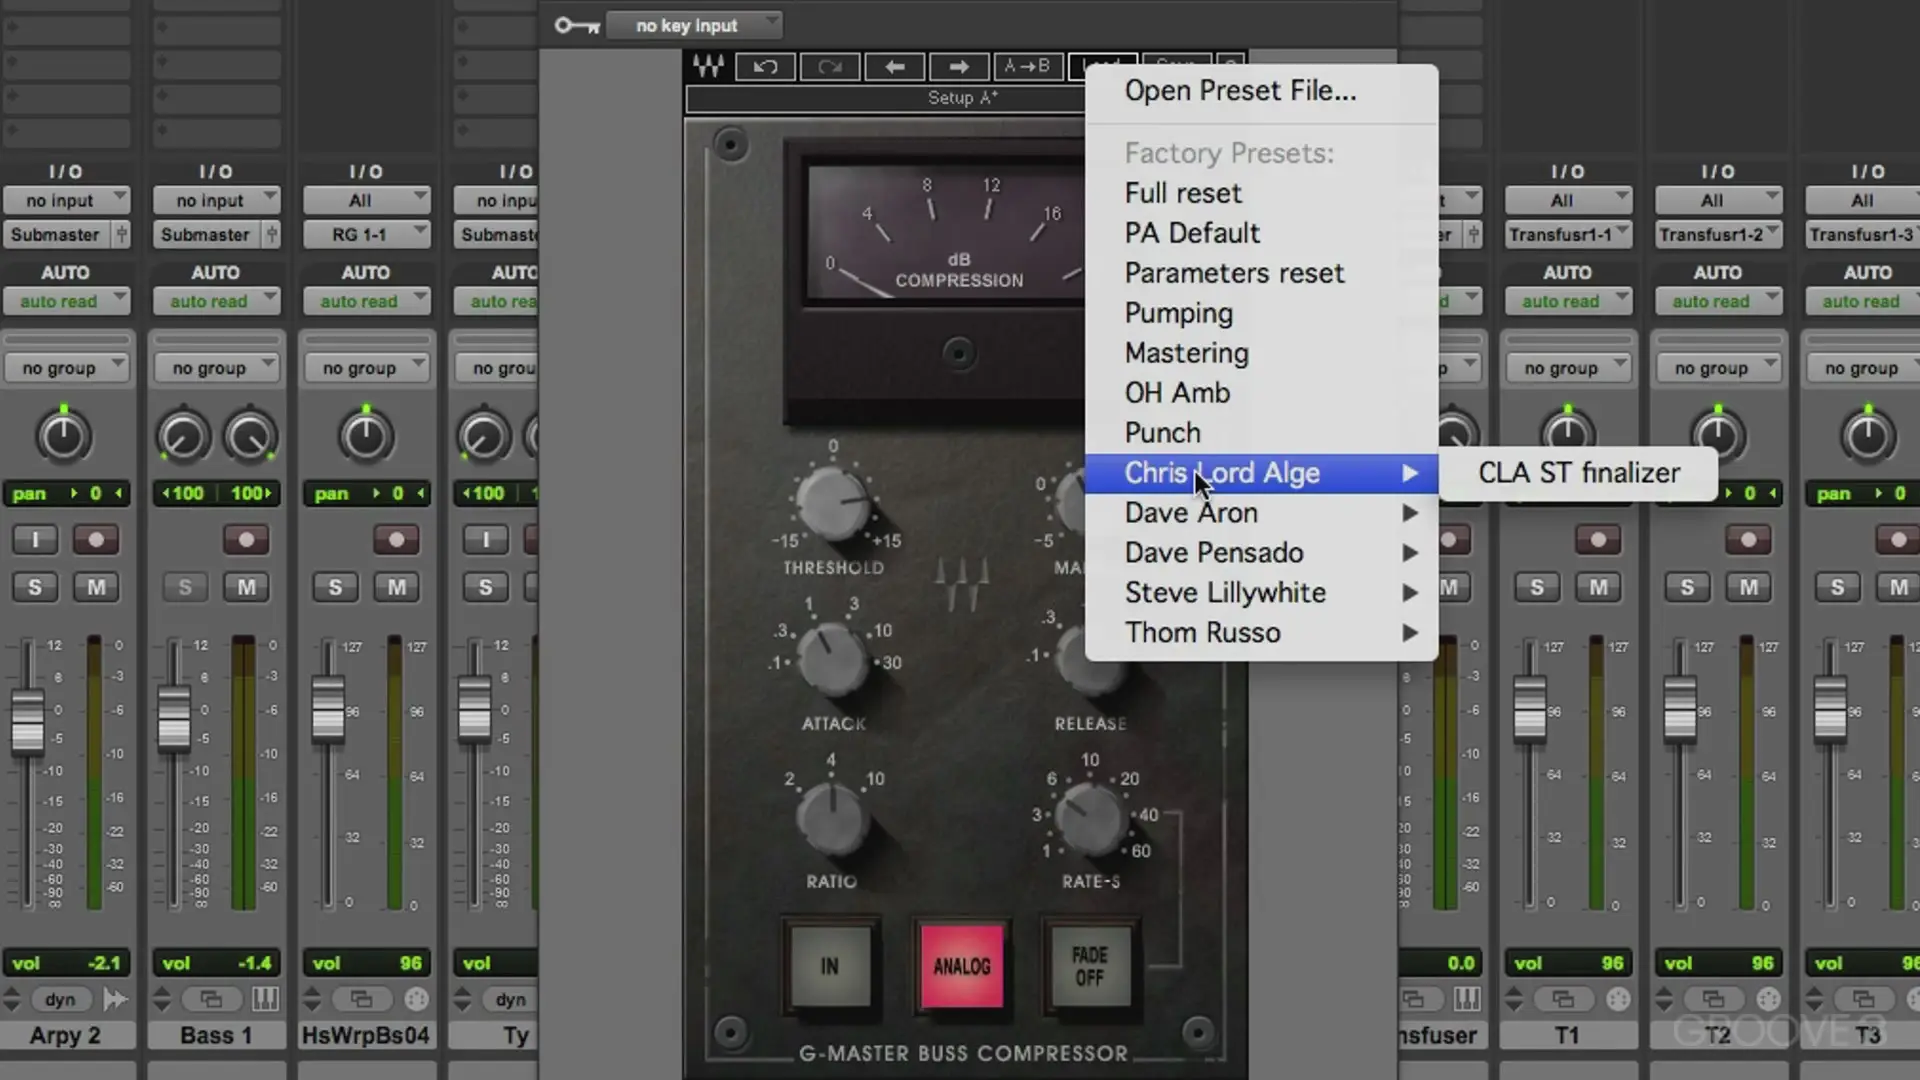This screenshot has height=1080, width=1920.
Task: Toggle the FADE OFF button
Action: click(1090, 966)
